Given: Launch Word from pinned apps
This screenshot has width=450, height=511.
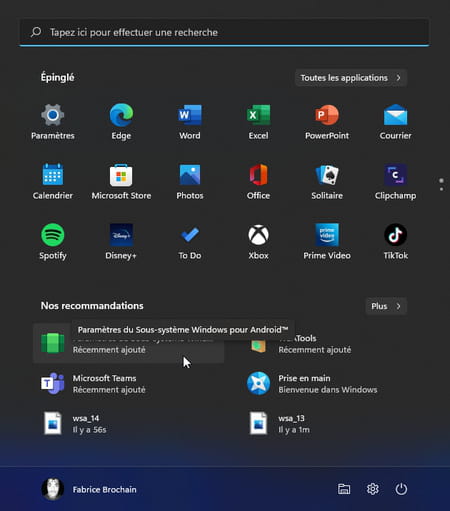Looking at the screenshot, I should coord(190,122).
